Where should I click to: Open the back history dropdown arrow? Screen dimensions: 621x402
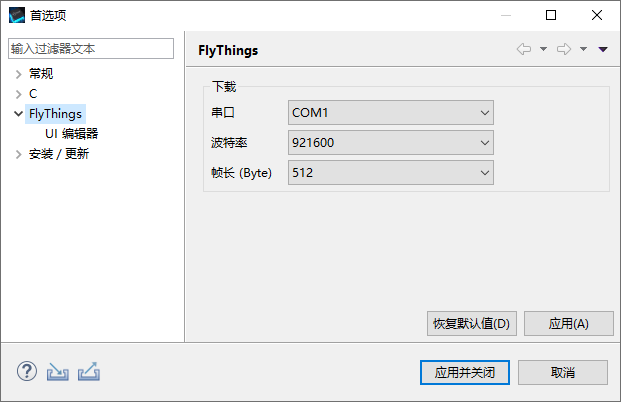click(x=543, y=49)
